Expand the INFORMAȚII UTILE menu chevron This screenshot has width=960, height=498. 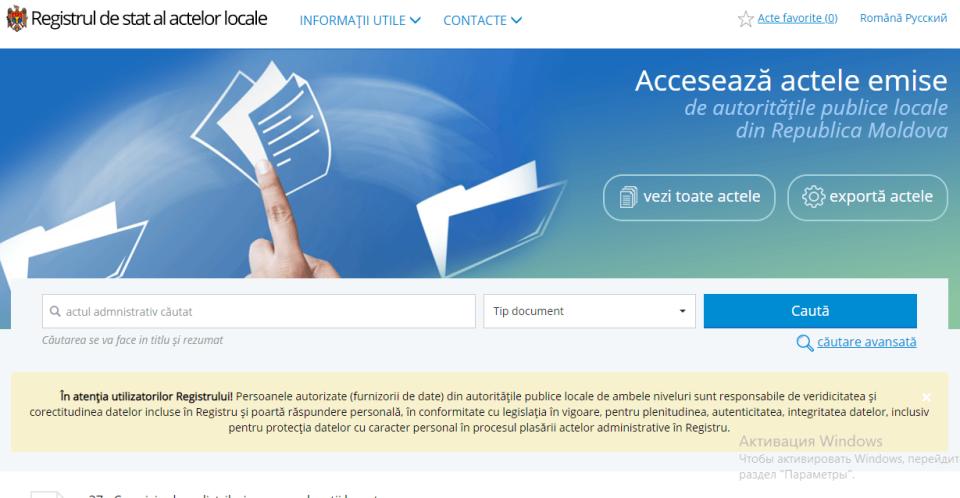[x=415, y=20]
